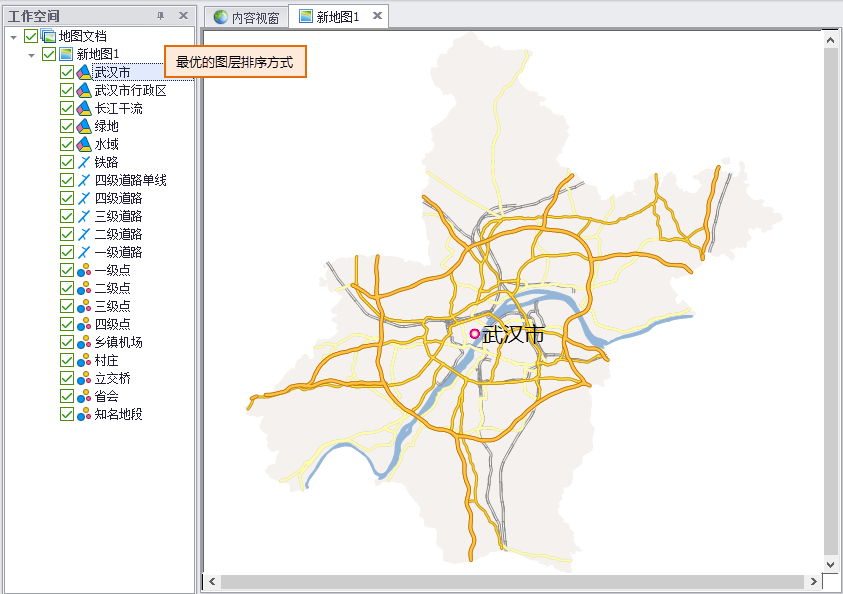Select the 武汉市行政区 layer name
This screenshot has width=843, height=594.
[130, 90]
